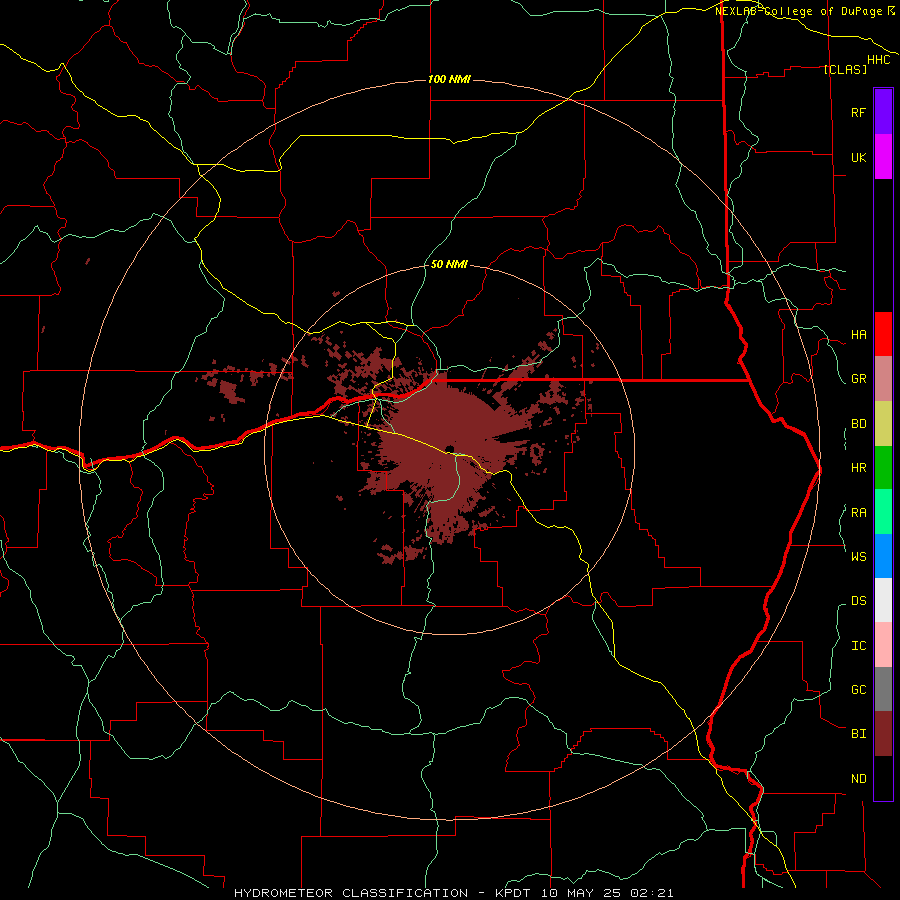Click the RF purple legend swatch
This screenshot has height=900, width=900.
(x=883, y=112)
